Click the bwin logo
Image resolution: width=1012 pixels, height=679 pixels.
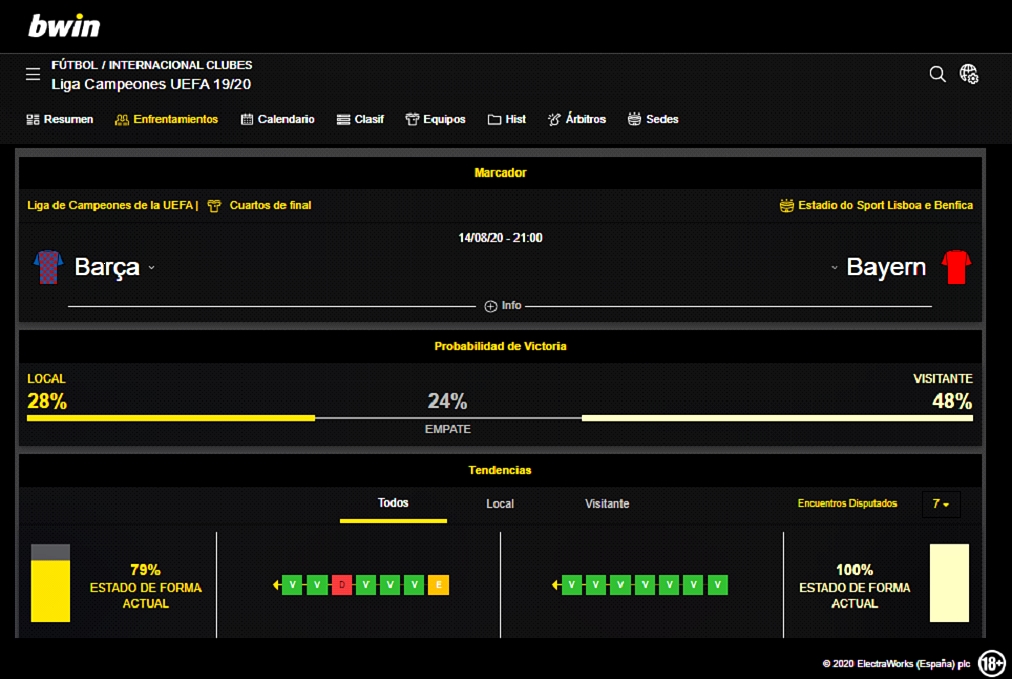point(64,26)
